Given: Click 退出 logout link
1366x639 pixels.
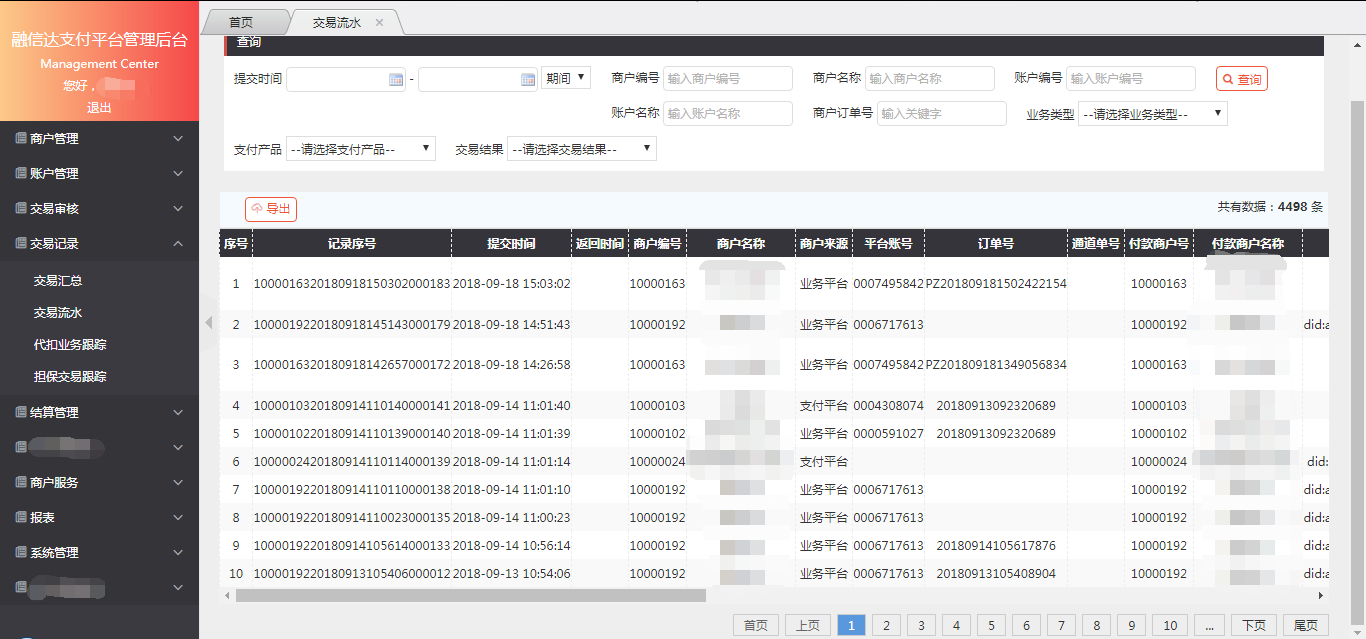Looking at the screenshot, I should [99, 108].
